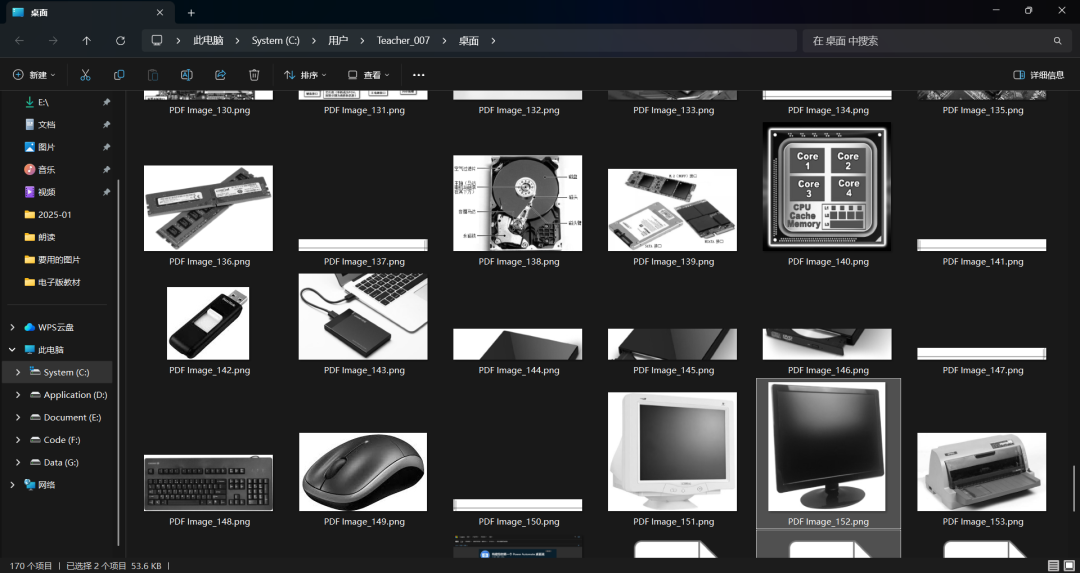Click the Delete trash can icon
The image size is (1080, 573).
[x=254, y=75]
